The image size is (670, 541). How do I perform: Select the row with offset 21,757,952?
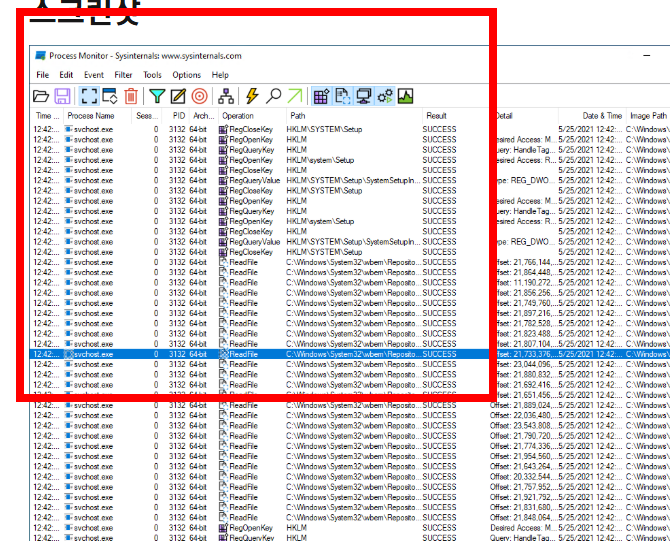(x=351, y=487)
